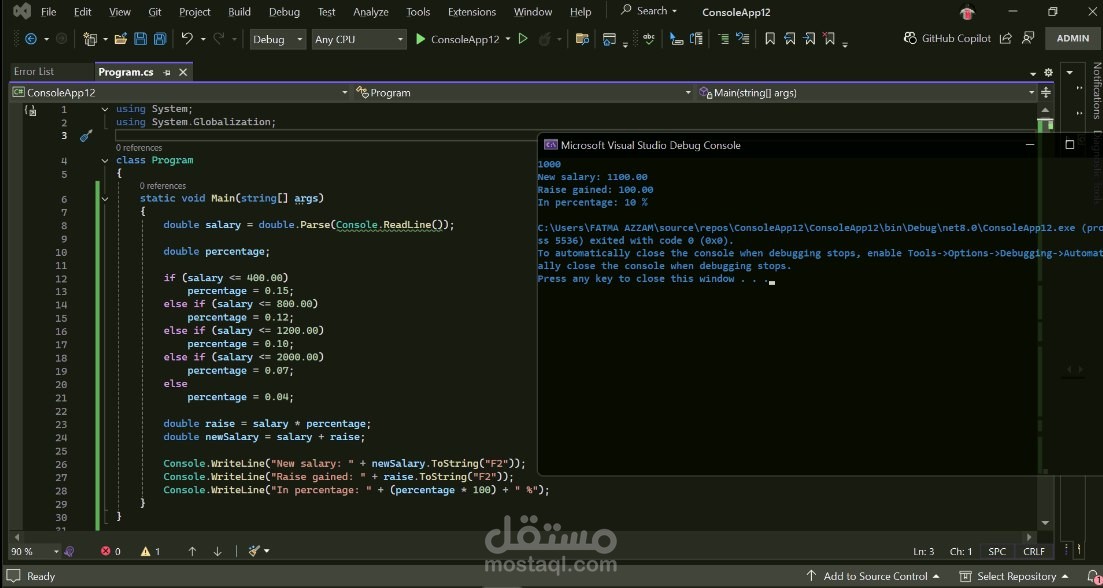Go to next bookmark icon
This screenshot has width=1103, height=588.
809,39
